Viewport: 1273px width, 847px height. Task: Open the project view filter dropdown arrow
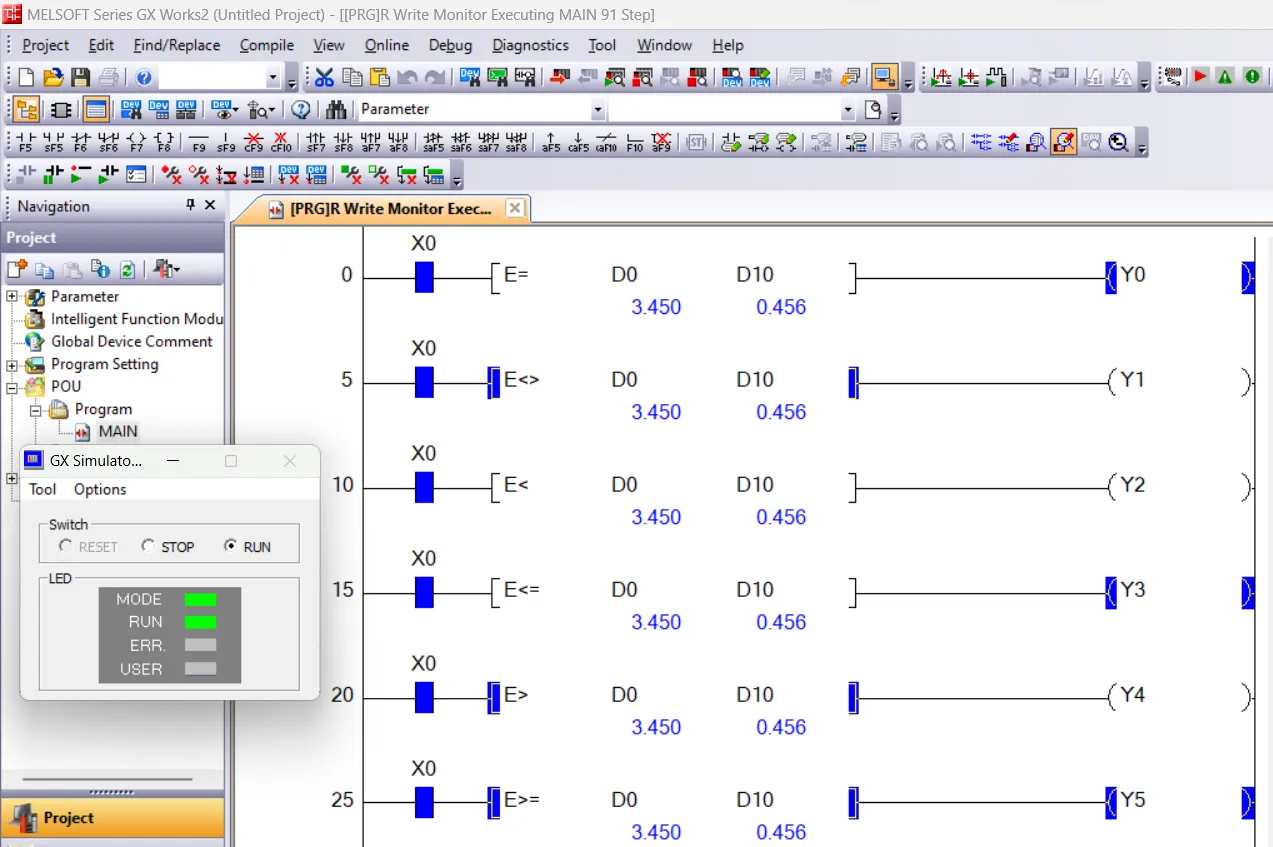pos(177,269)
